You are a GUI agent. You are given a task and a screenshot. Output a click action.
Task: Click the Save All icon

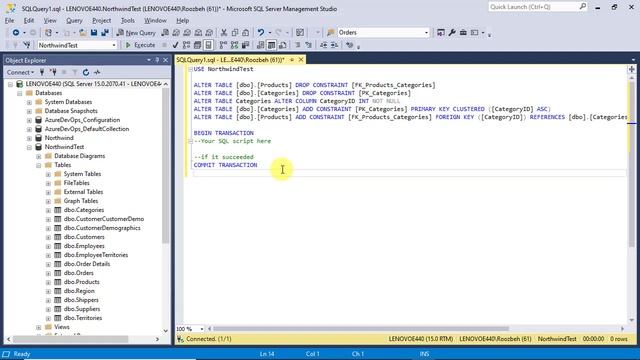click(105, 33)
